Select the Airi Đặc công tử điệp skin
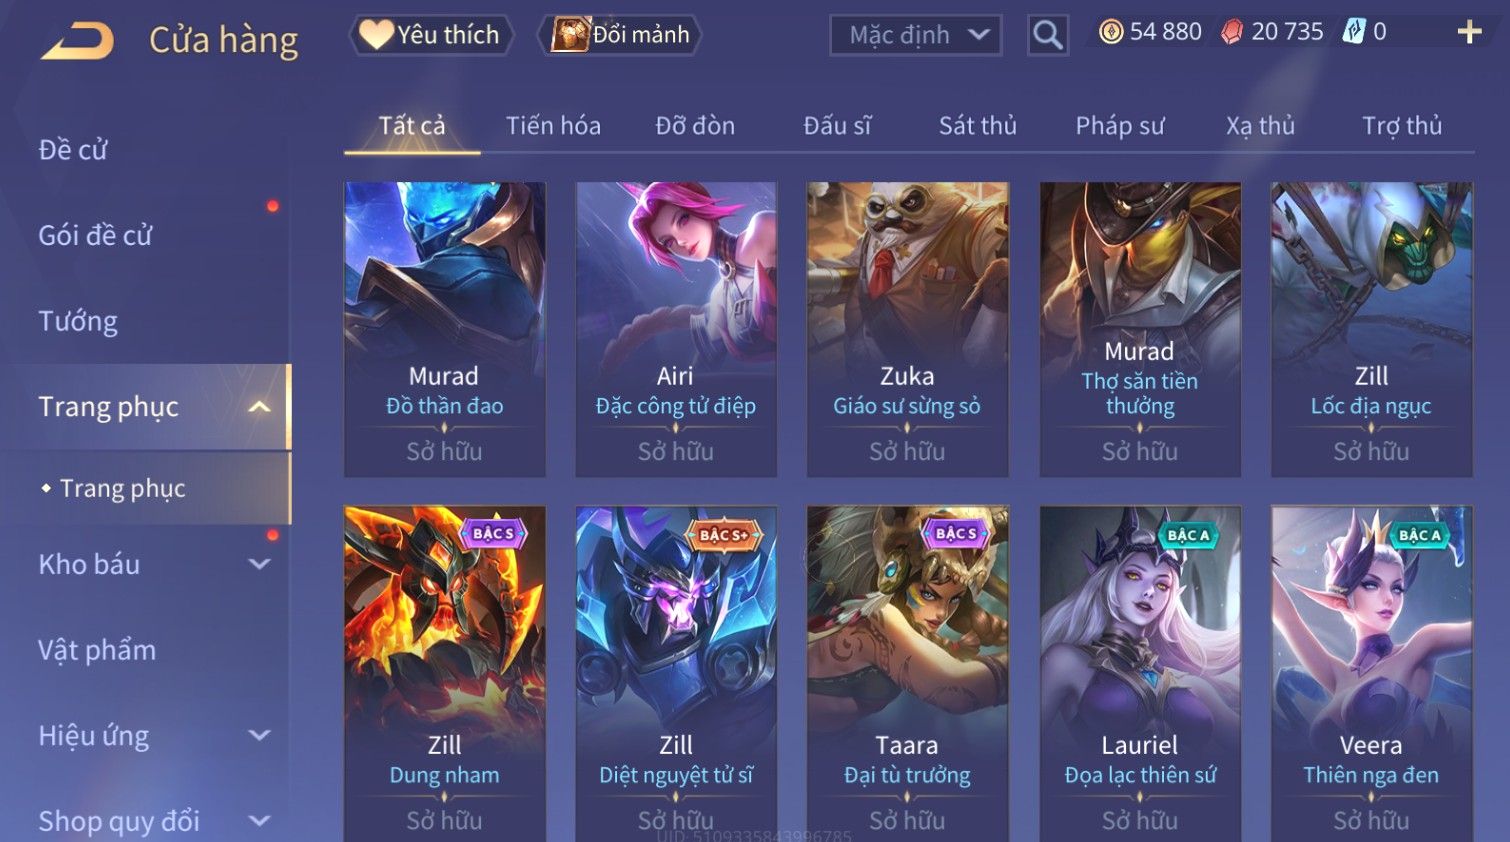The image size is (1510, 842). tap(676, 329)
